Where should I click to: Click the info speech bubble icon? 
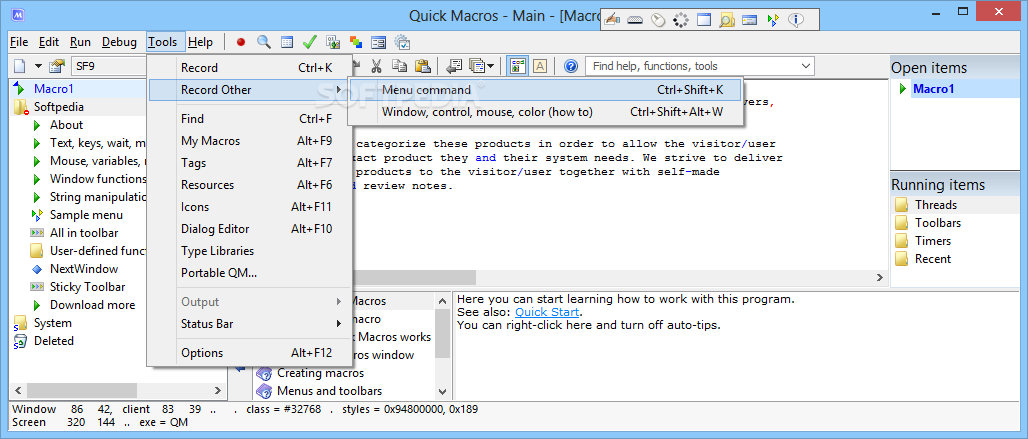pyautogui.click(x=796, y=20)
